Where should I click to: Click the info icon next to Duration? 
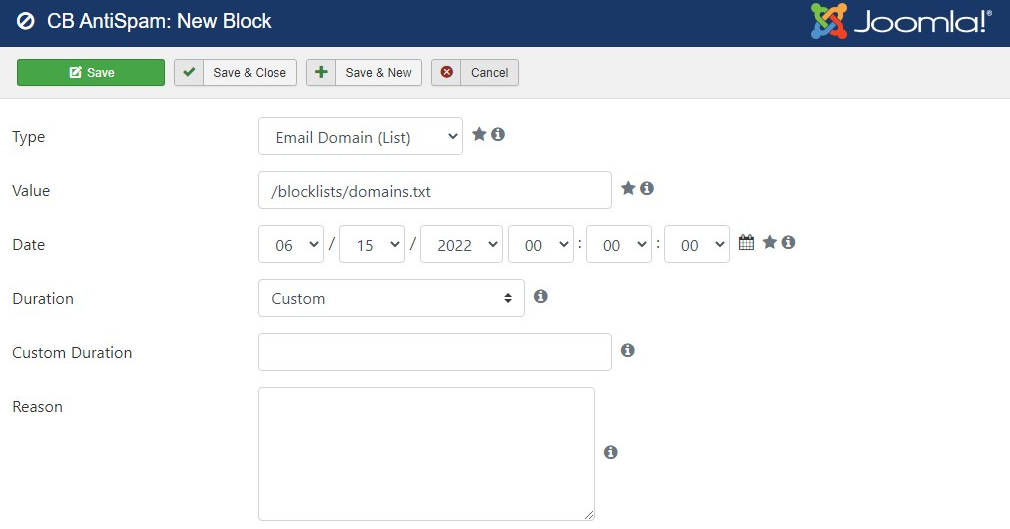click(x=541, y=296)
